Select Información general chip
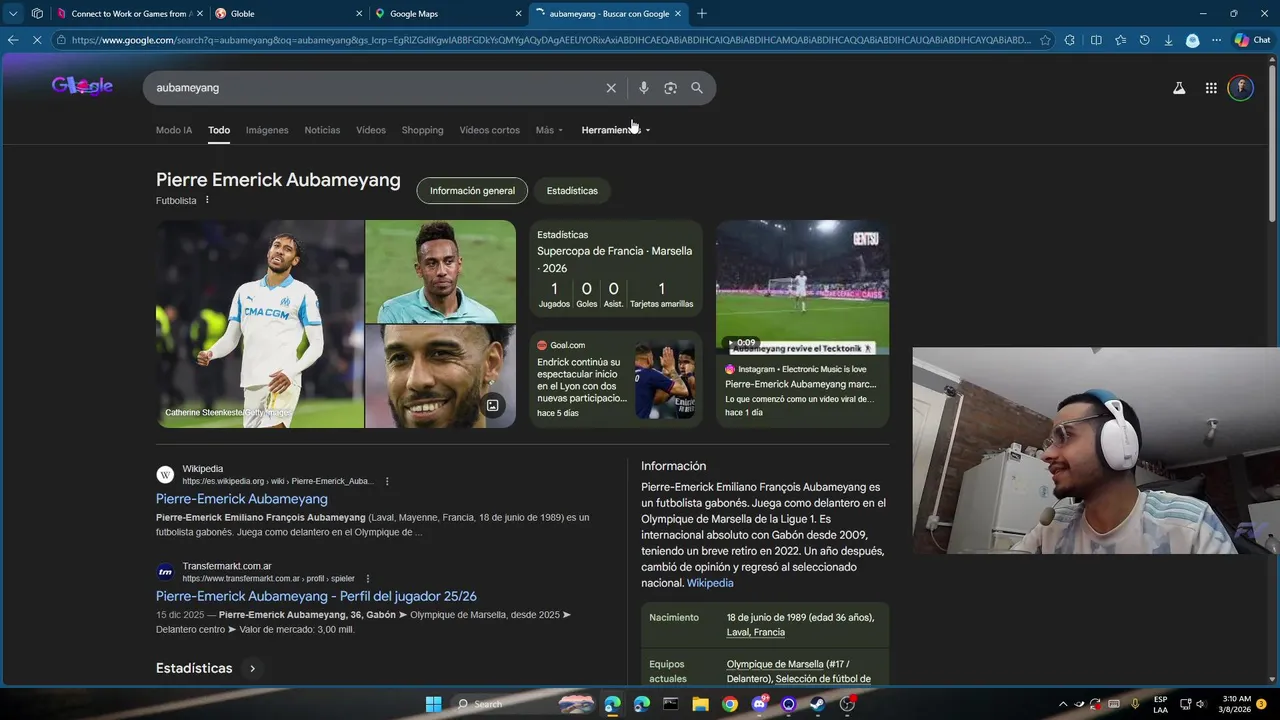 pos(472,191)
